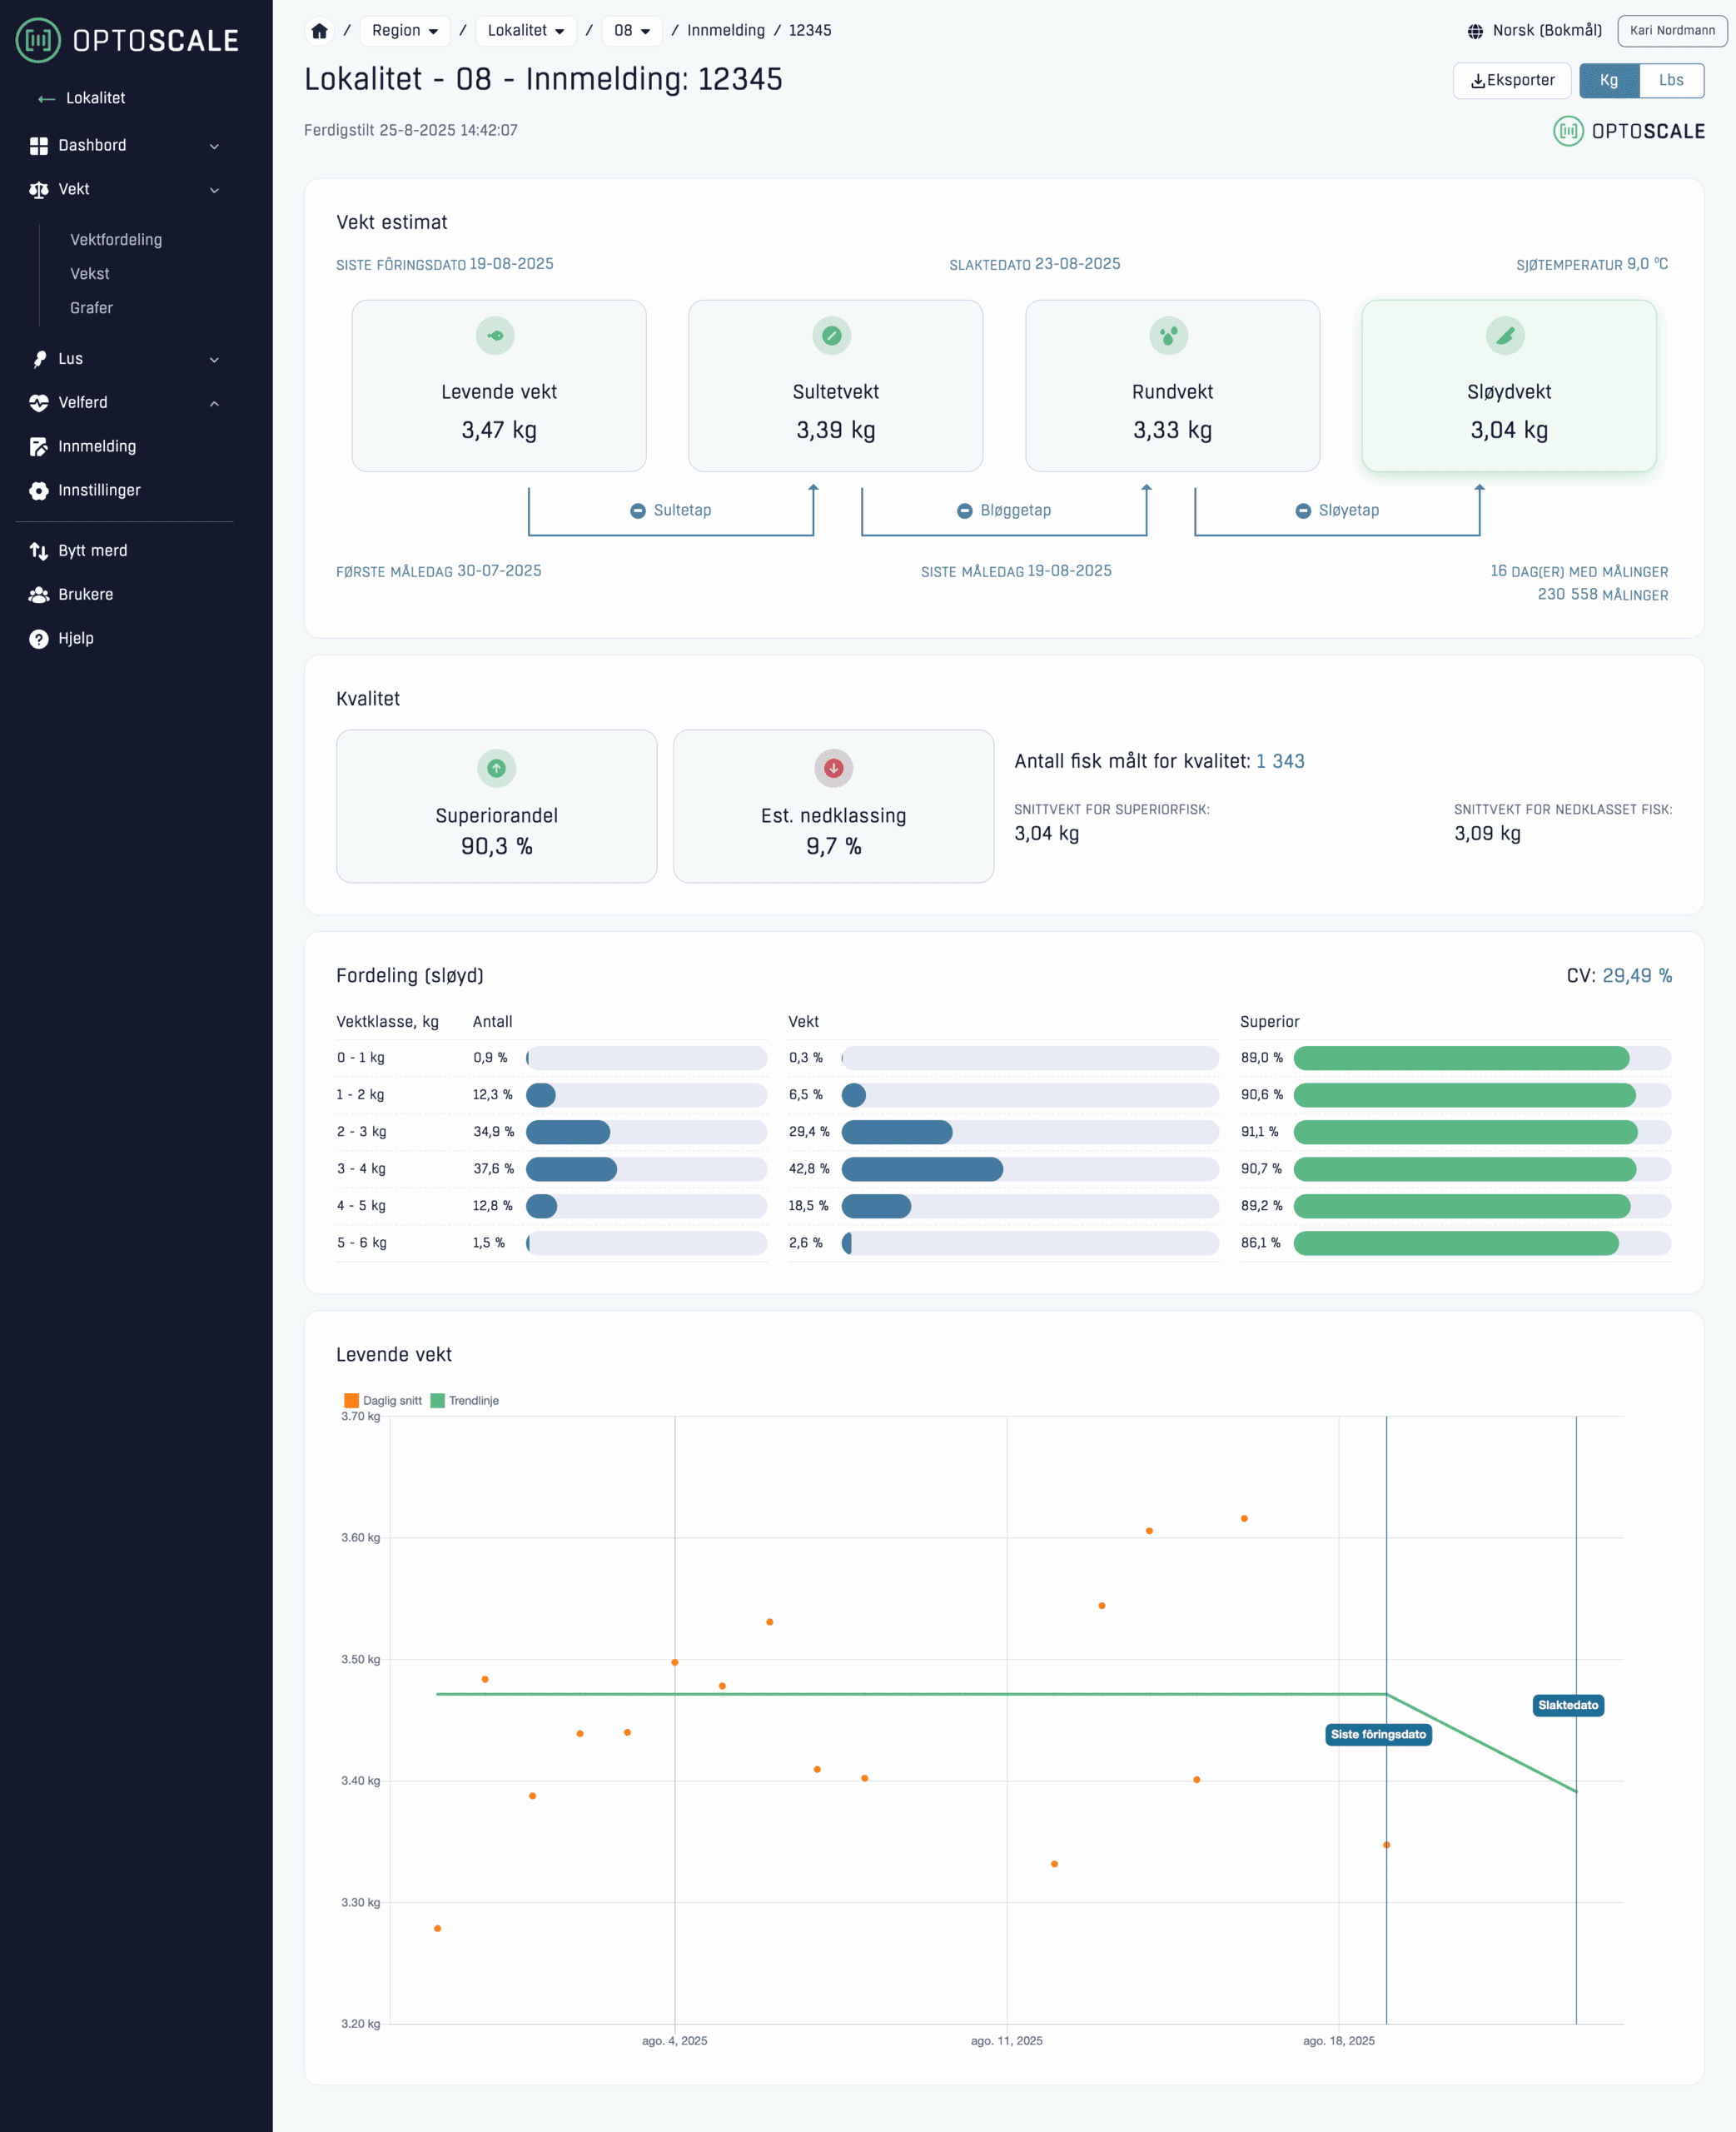Viewport: 1736px width, 2132px height.
Task: Click the globe language icon
Action: point(1475,31)
